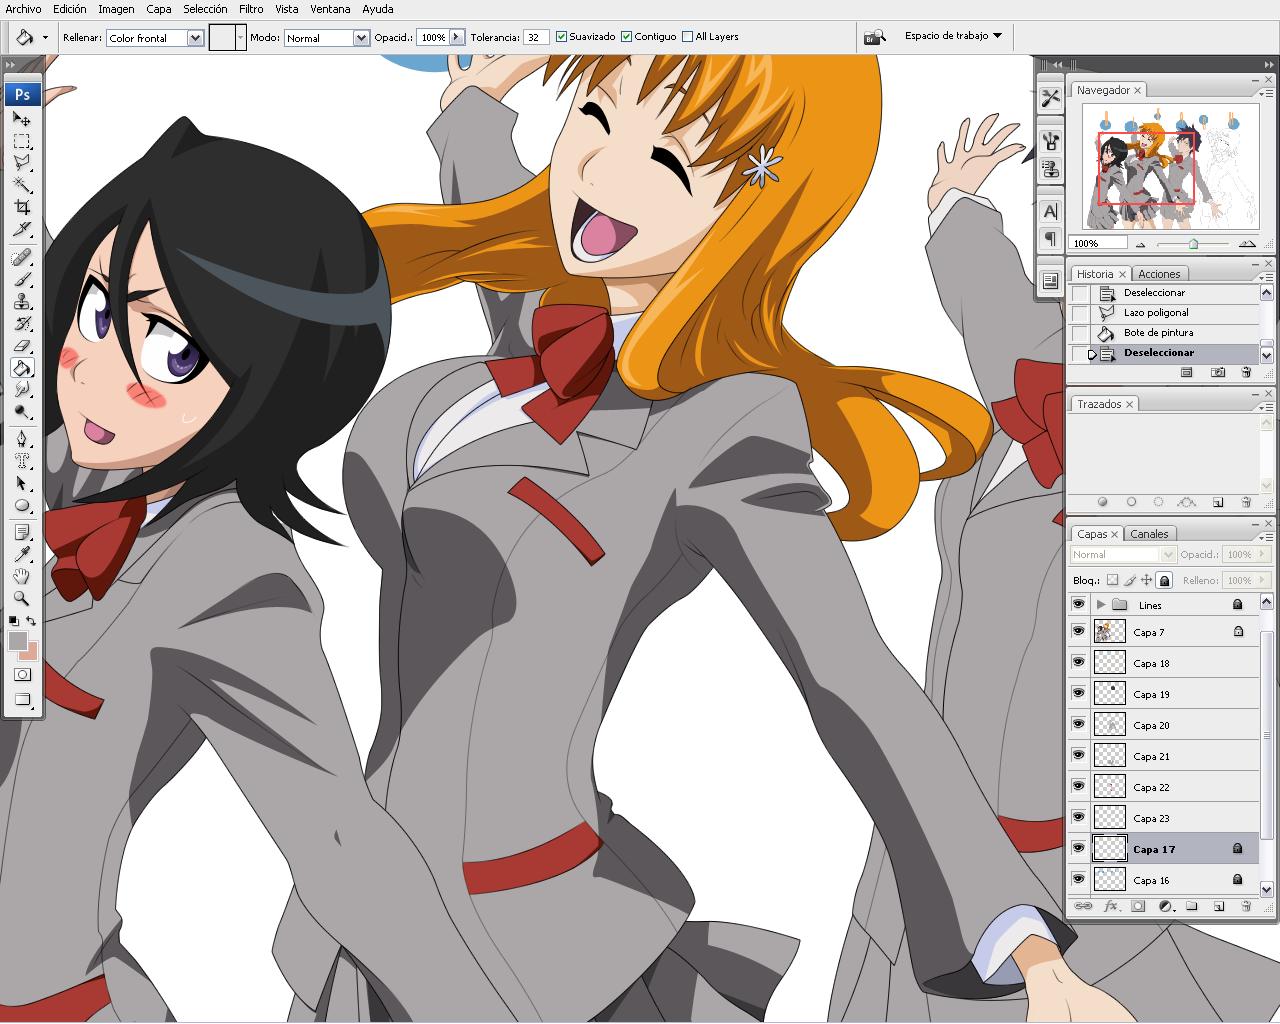Viewport: 1280px width, 1024px height.
Task: Click the background color swatch
Action: 30,653
